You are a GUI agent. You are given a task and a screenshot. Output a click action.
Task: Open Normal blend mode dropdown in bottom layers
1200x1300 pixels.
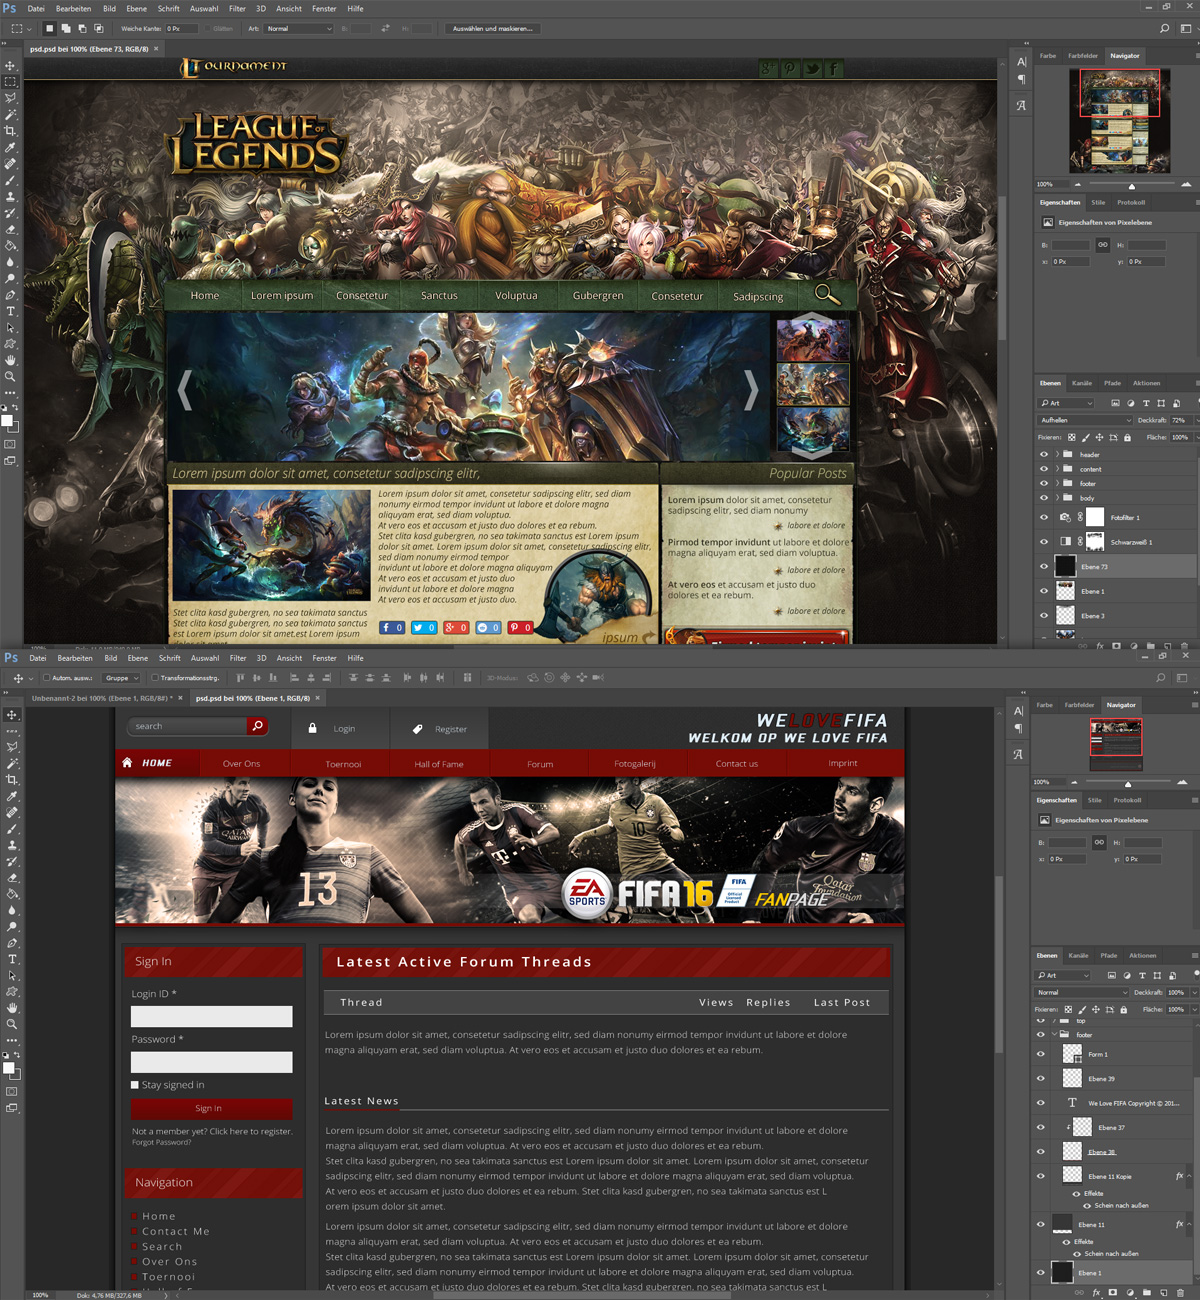coord(1081,992)
